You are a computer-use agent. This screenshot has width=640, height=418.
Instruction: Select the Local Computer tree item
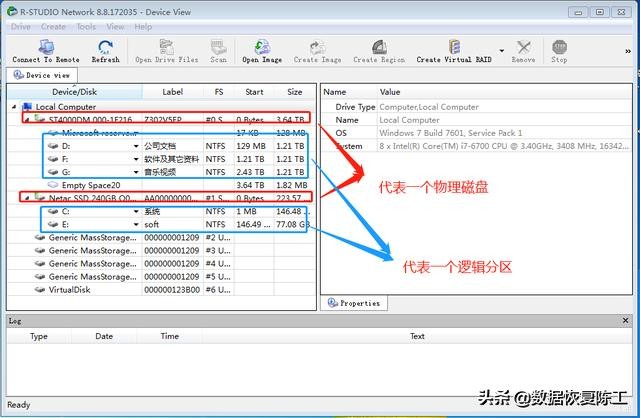click(x=66, y=107)
